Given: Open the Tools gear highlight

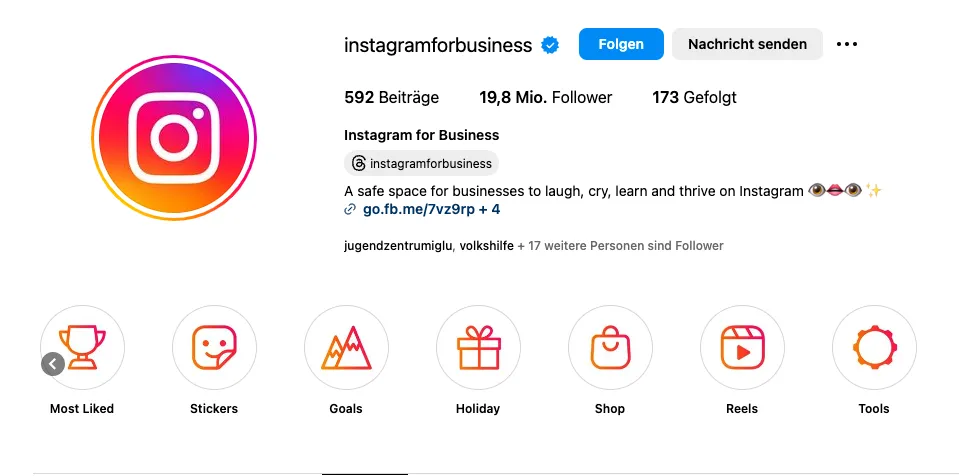Looking at the screenshot, I should (x=875, y=348).
